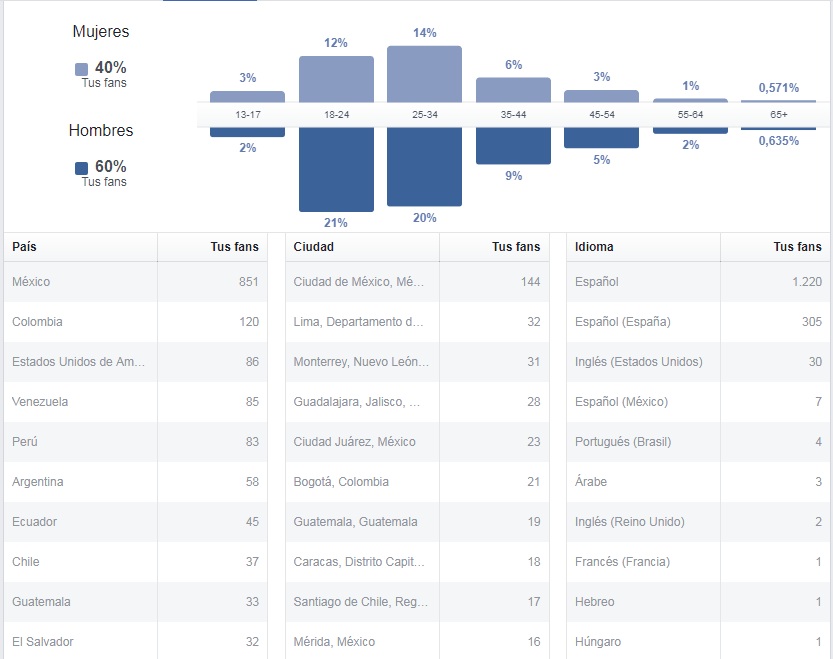Select women's 18-24 bar showing 12%

click(x=336, y=79)
